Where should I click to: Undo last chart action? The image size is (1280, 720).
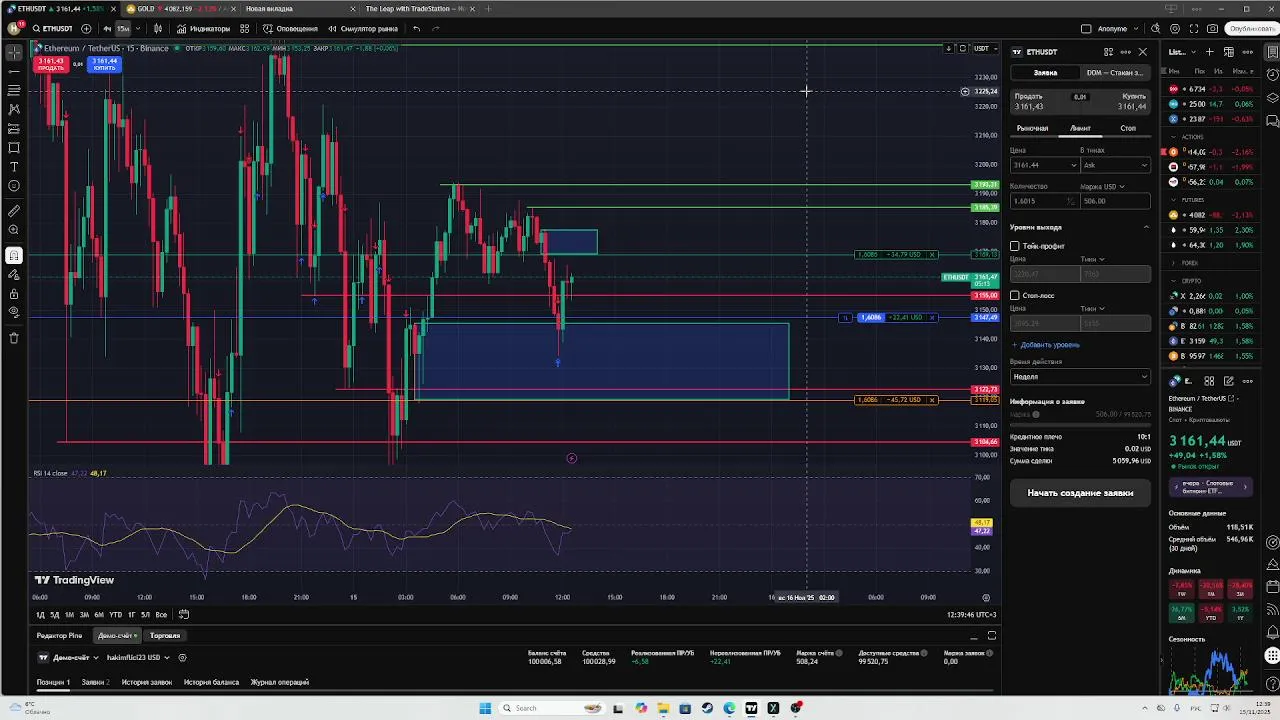pos(416,29)
